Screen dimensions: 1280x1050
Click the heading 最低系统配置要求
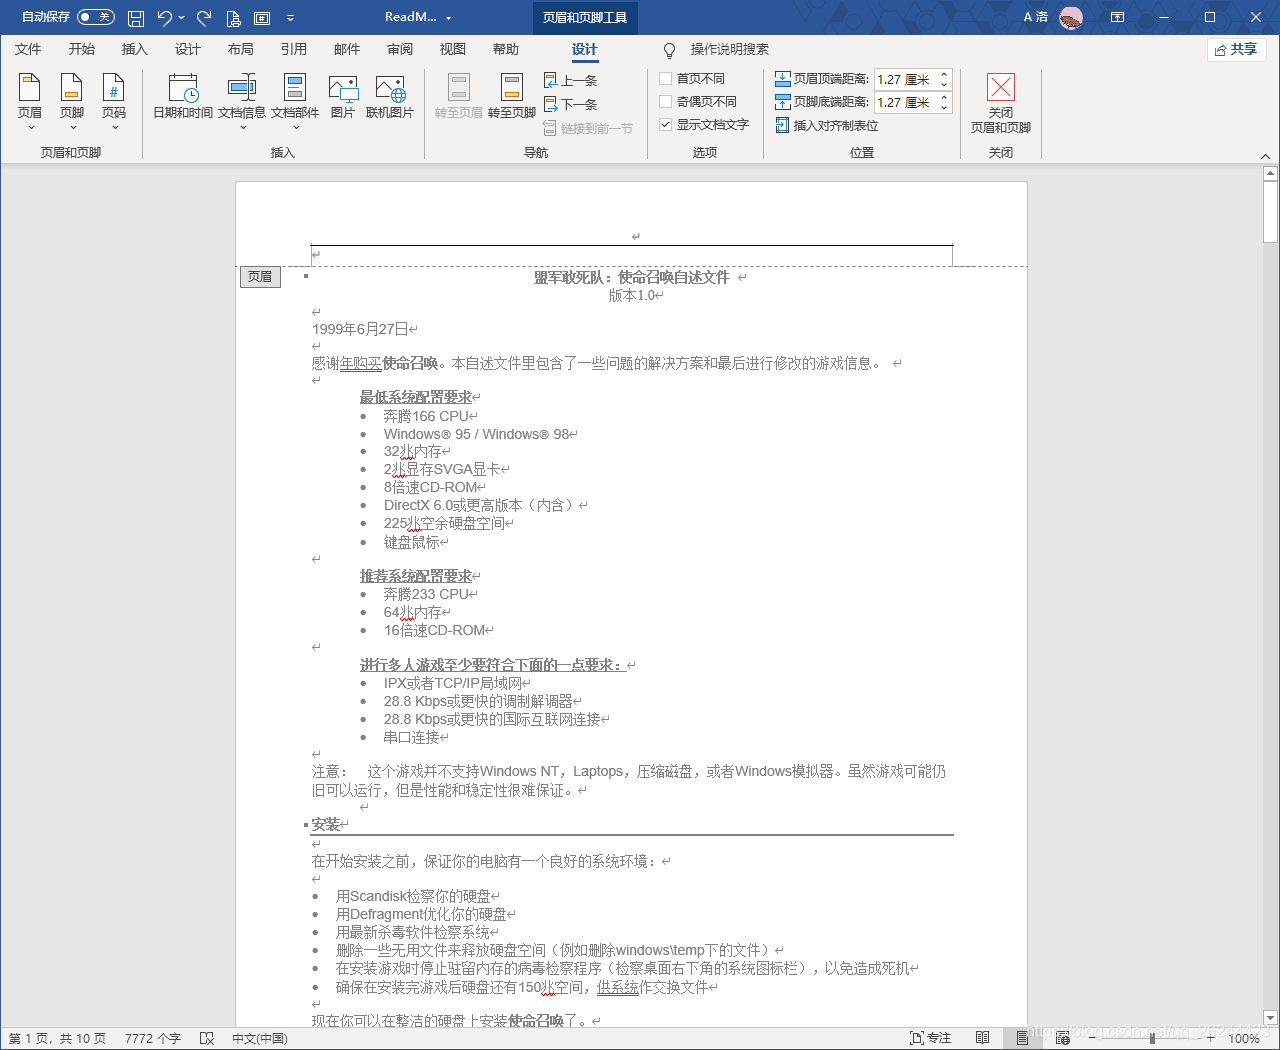416,397
